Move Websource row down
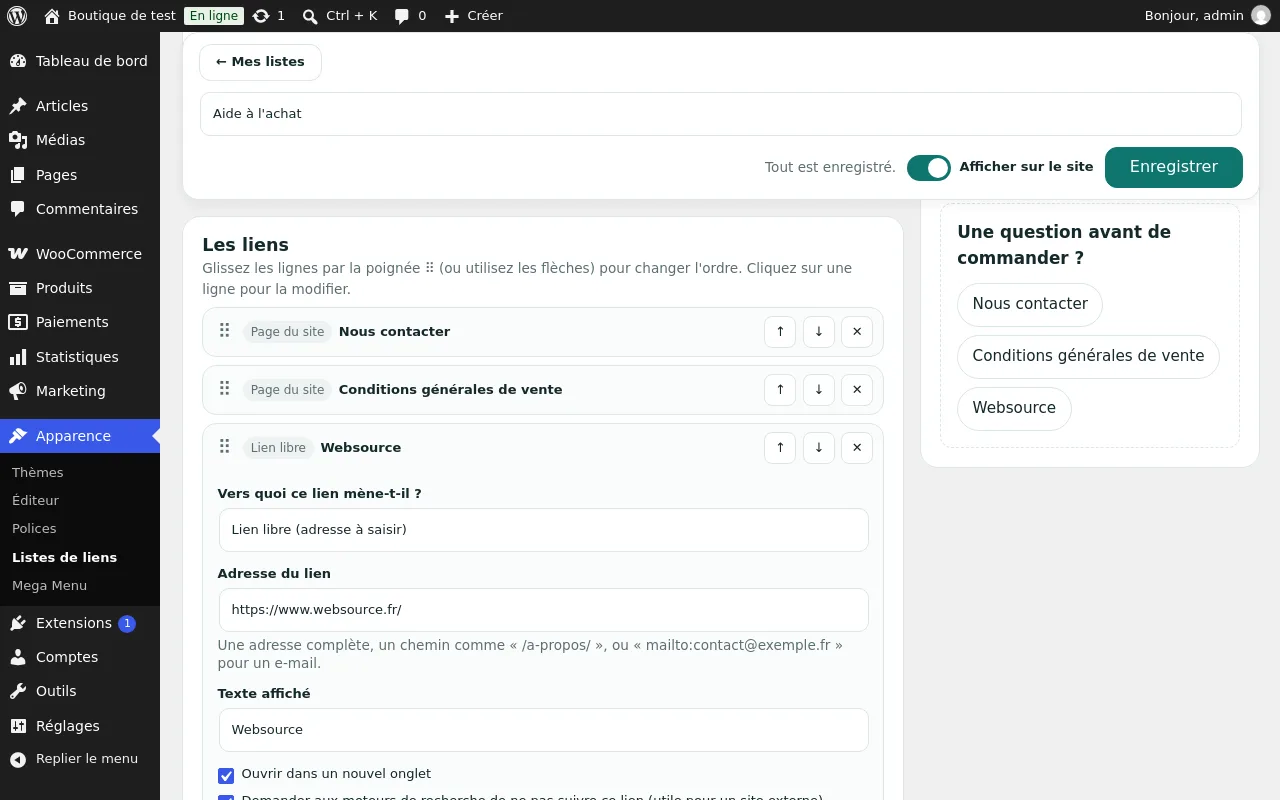 pos(819,448)
